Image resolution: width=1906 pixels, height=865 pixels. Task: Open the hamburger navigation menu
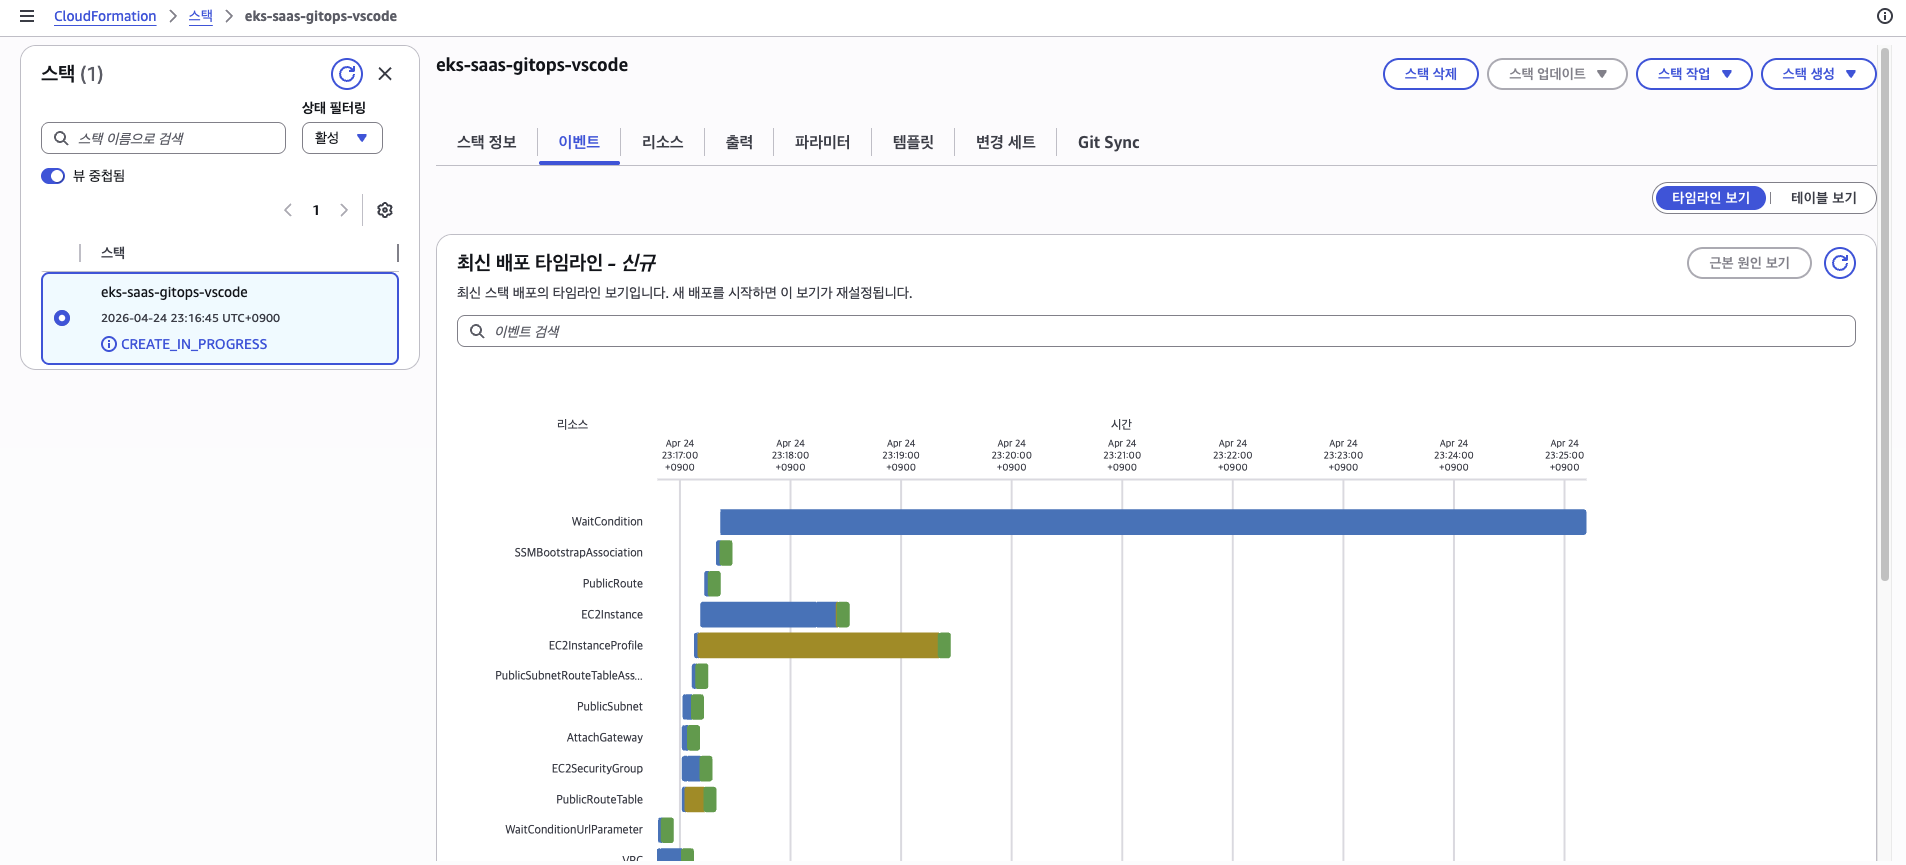tap(27, 16)
